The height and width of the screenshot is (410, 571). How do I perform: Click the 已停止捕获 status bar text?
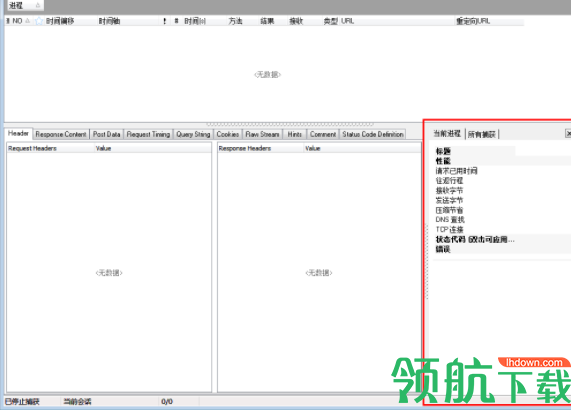(23, 402)
